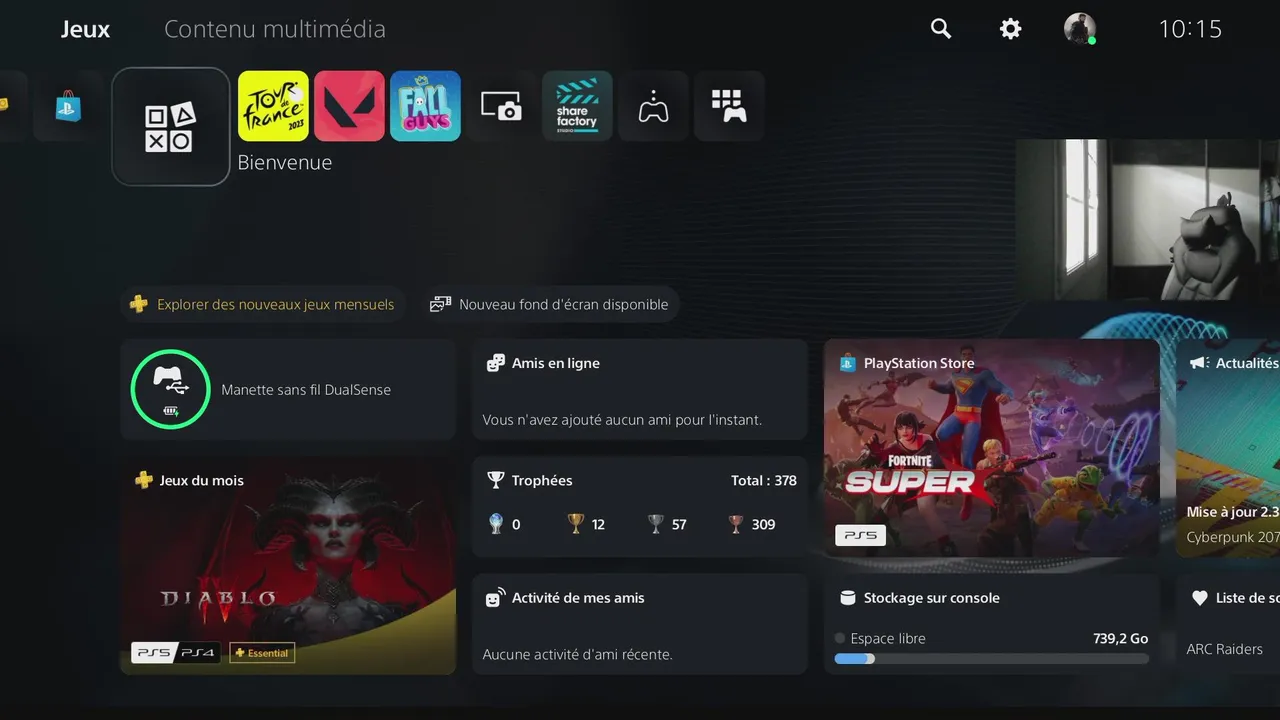Image resolution: width=1280 pixels, height=720 pixels.
Task: Click the PS Plus icon on Jeux du mois
Action: click(143, 480)
